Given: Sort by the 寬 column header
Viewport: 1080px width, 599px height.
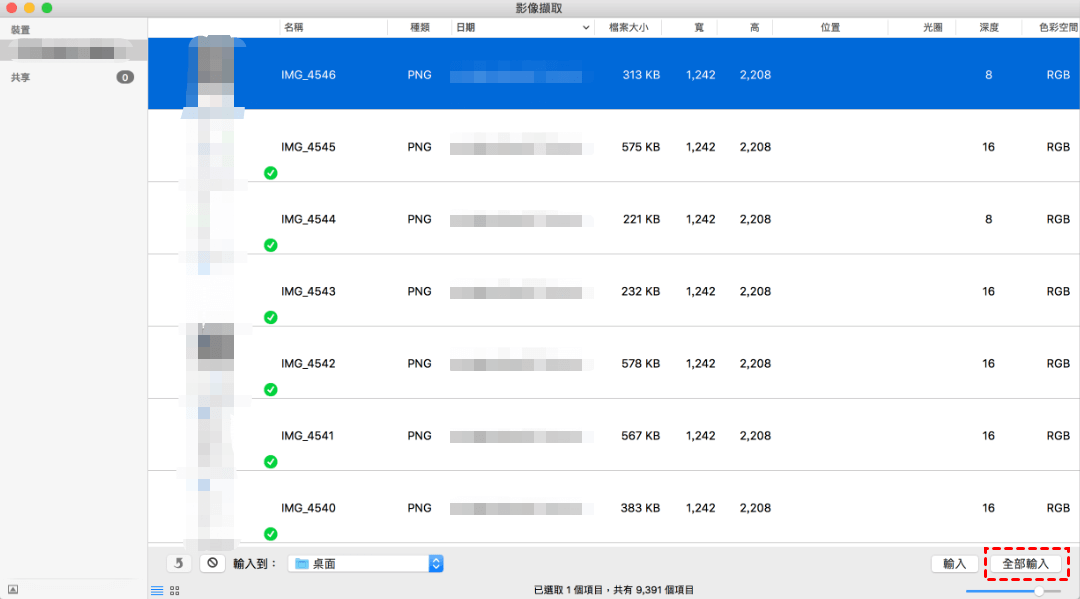Looking at the screenshot, I should [x=699, y=28].
